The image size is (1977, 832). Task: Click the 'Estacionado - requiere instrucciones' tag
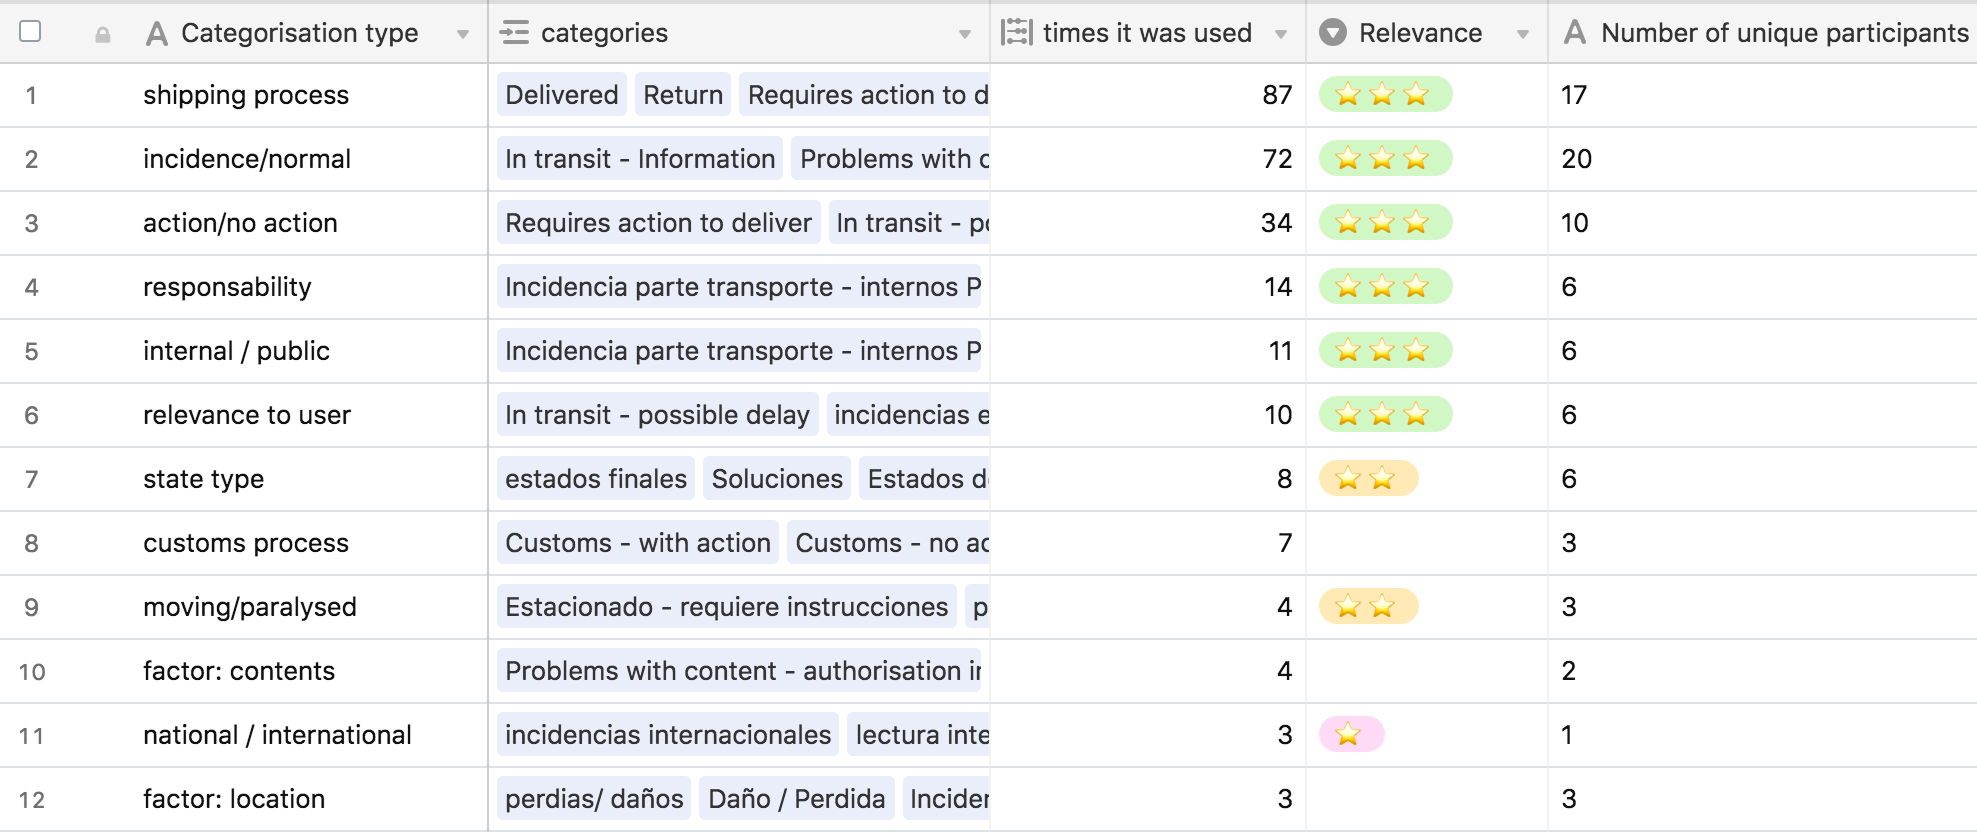pyautogui.click(x=727, y=607)
